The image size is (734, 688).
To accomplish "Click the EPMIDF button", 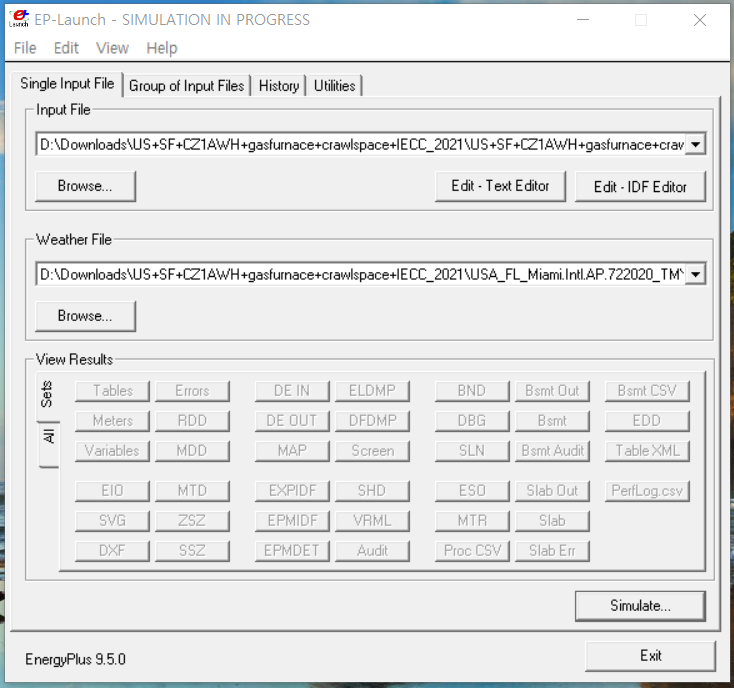I will (292, 521).
